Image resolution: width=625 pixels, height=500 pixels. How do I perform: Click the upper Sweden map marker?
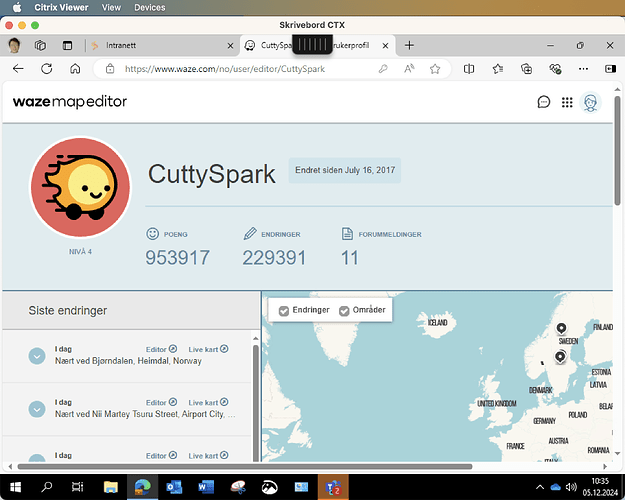click(561, 328)
